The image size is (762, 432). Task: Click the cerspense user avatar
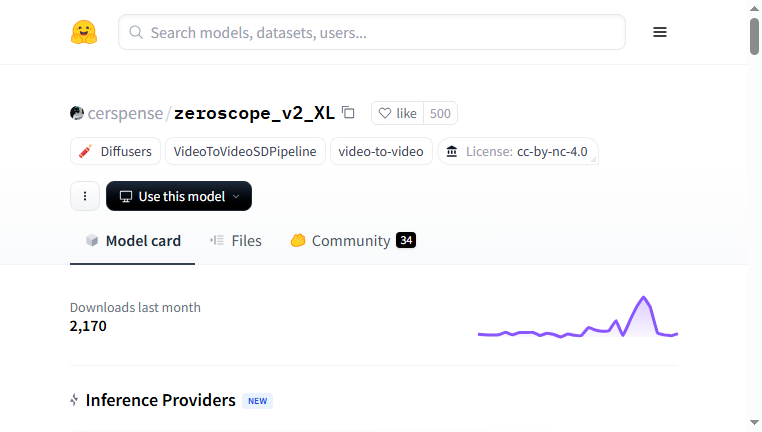pyautogui.click(x=77, y=113)
